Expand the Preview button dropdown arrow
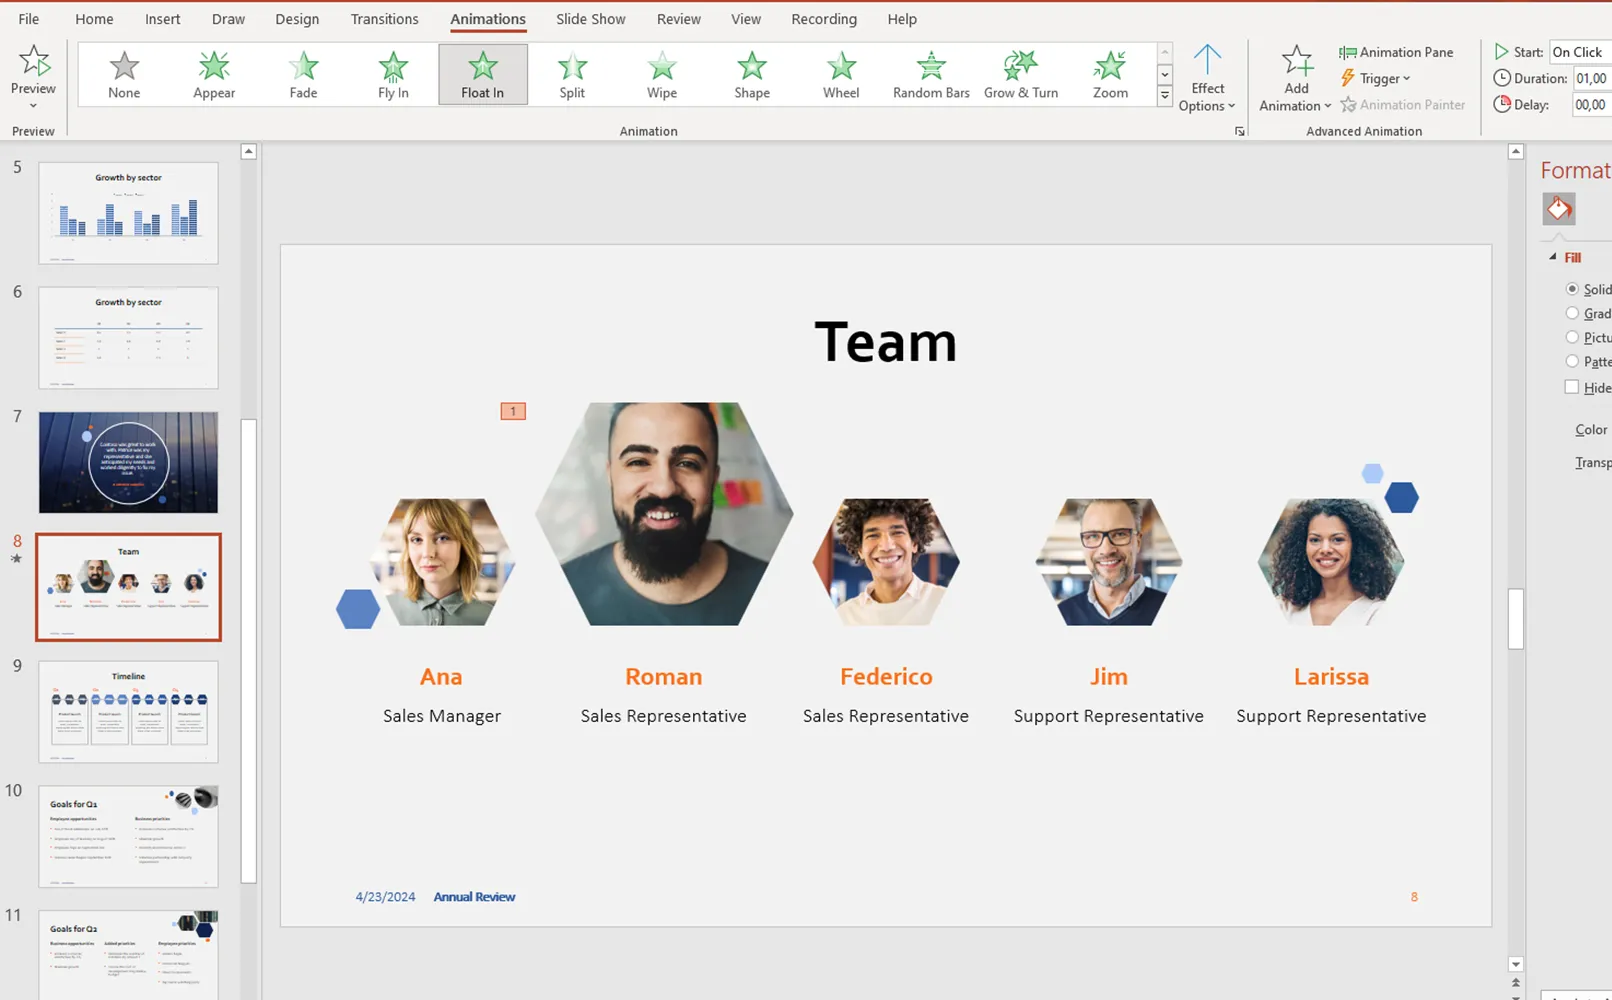Image resolution: width=1612 pixels, height=1000 pixels. [x=33, y=106]
